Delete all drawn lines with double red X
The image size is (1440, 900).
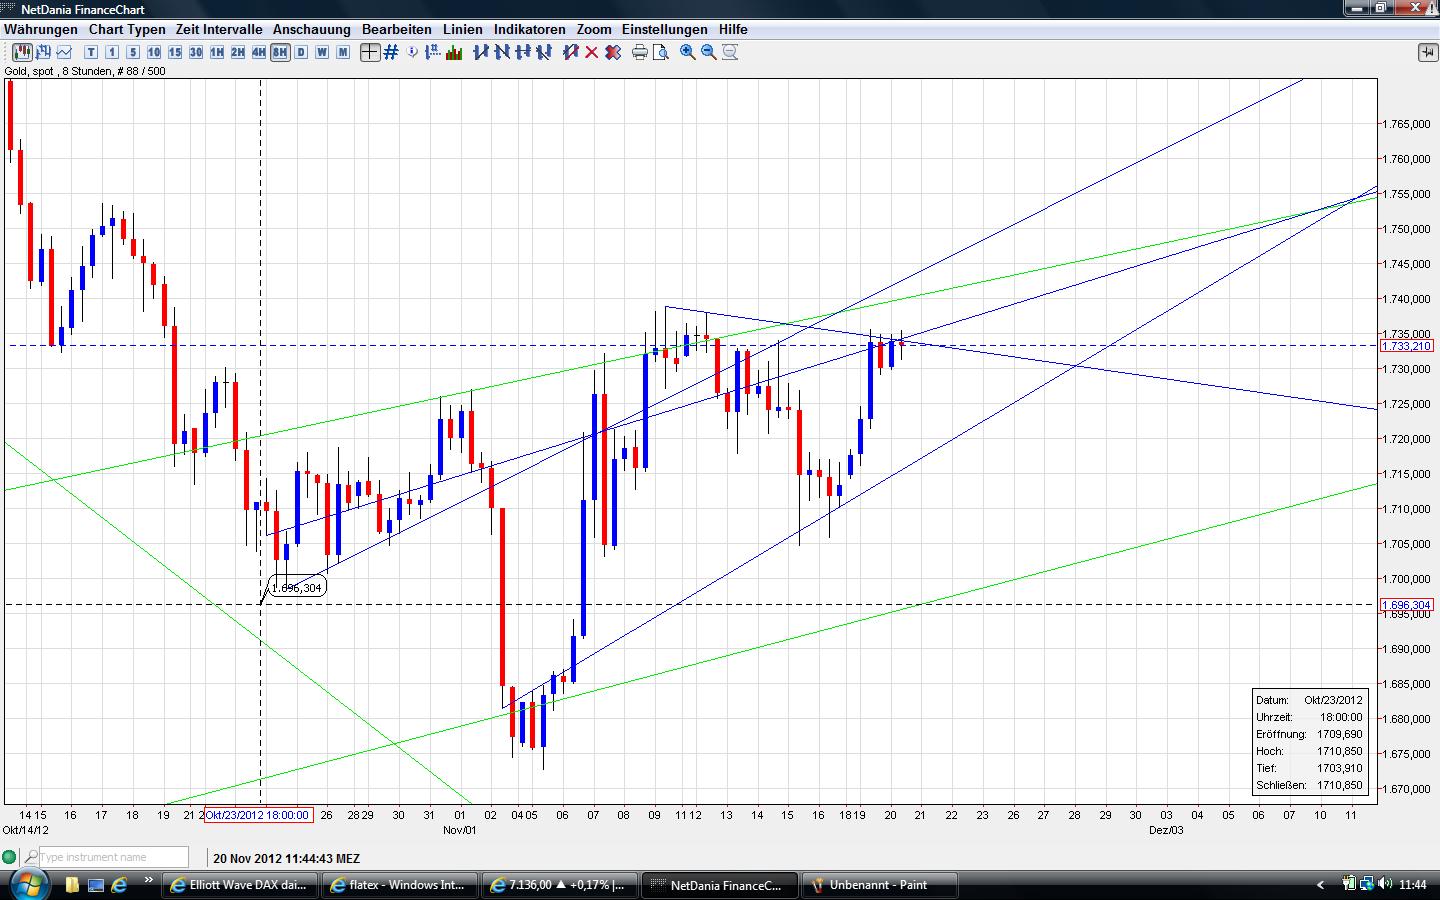pos(612,53)
